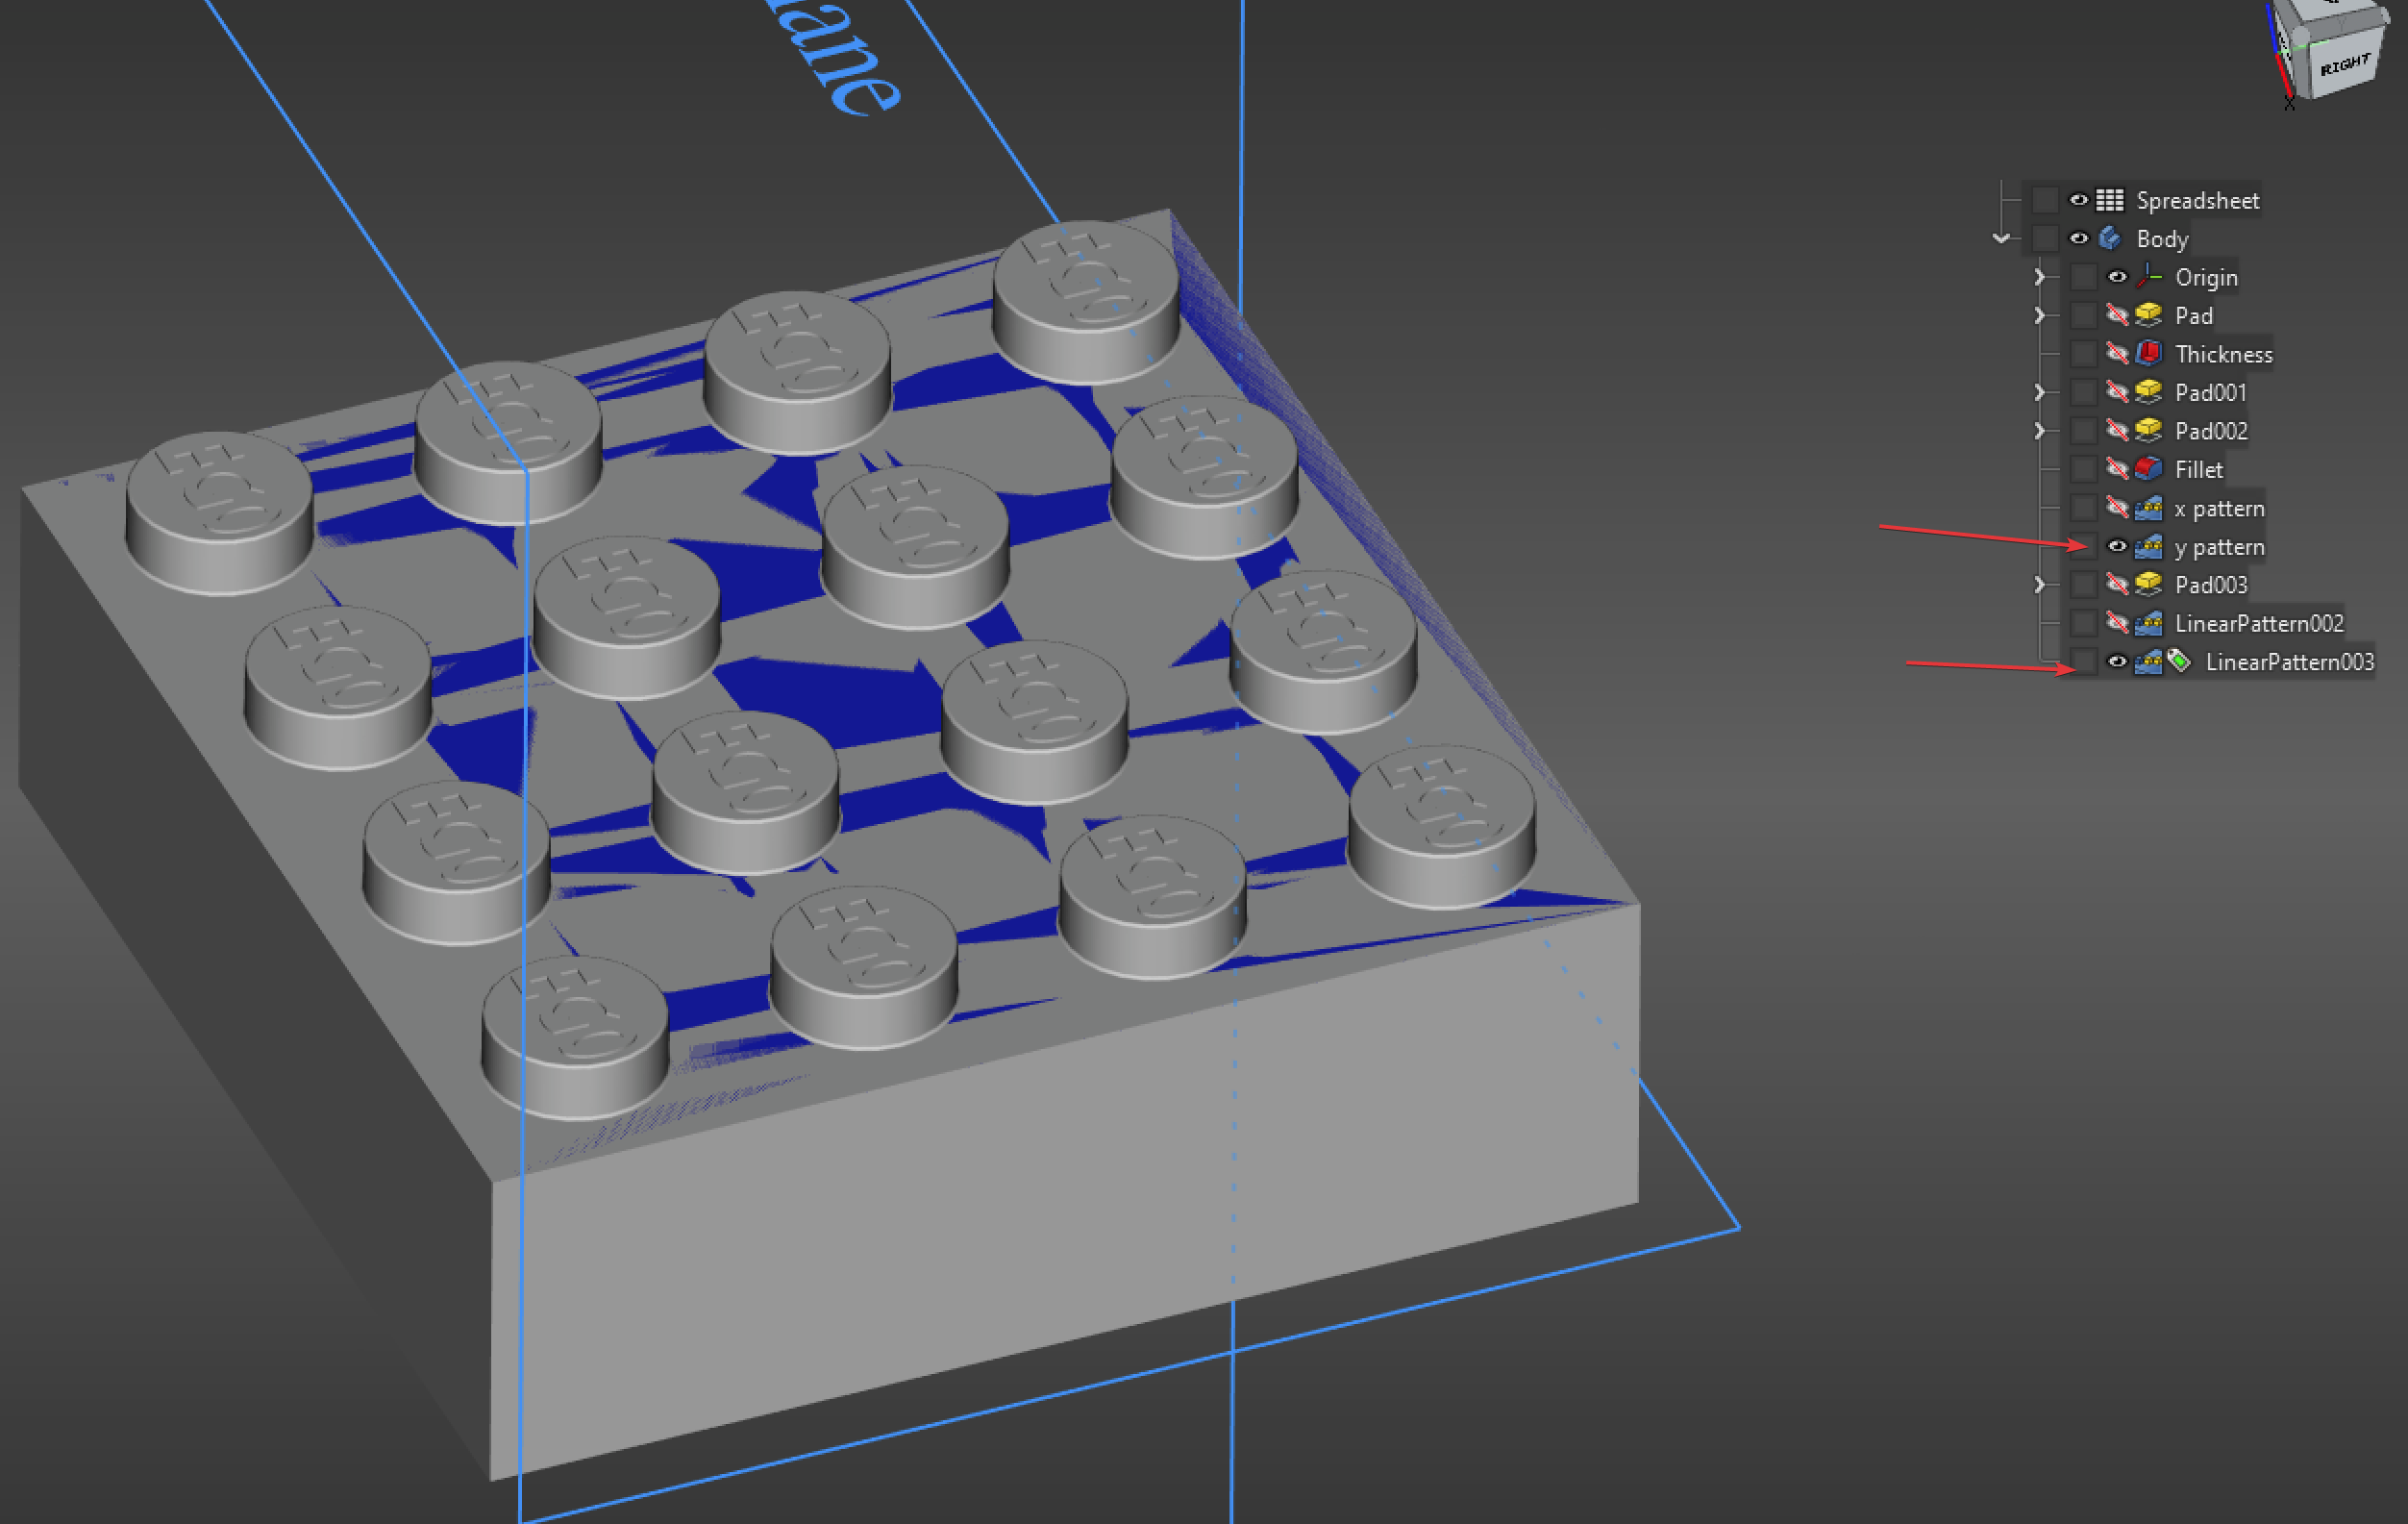Collapse the Body tree node
Image resolution: width=2408 pixels, height=1524 pixels.
(2002, 239)
